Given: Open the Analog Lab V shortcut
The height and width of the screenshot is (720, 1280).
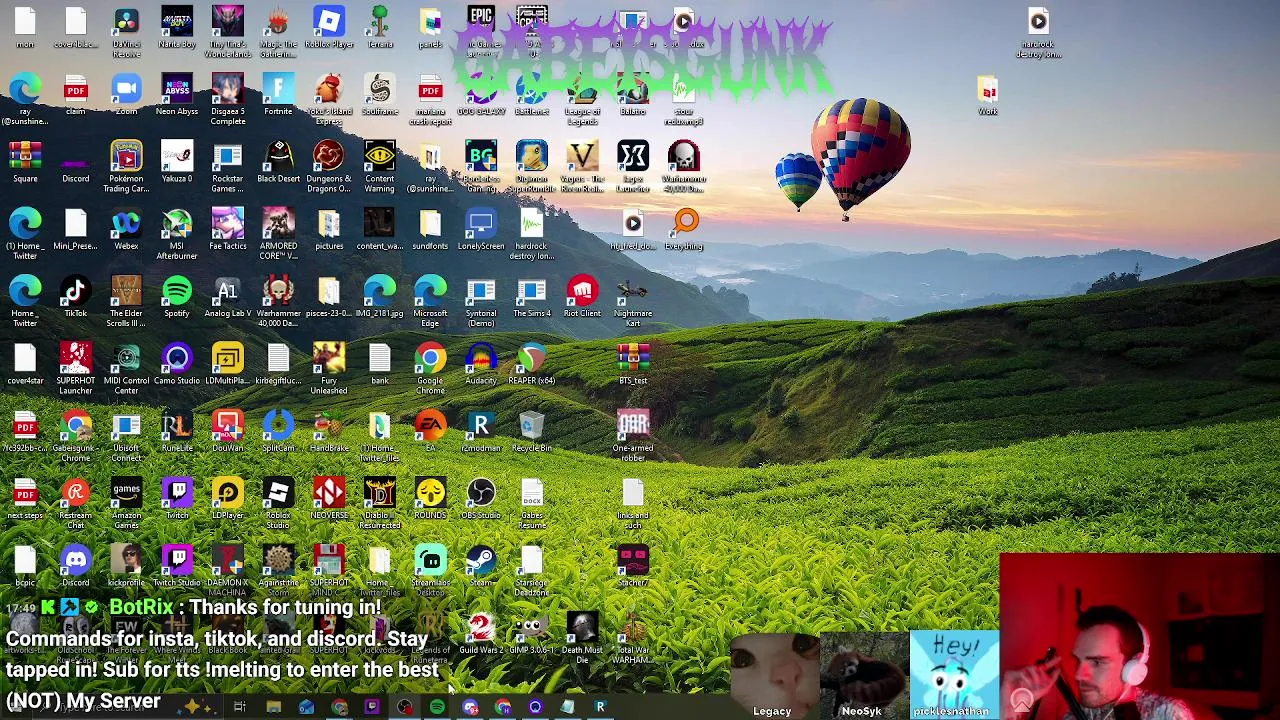Looking at the screenshot, I should [228, 297].
